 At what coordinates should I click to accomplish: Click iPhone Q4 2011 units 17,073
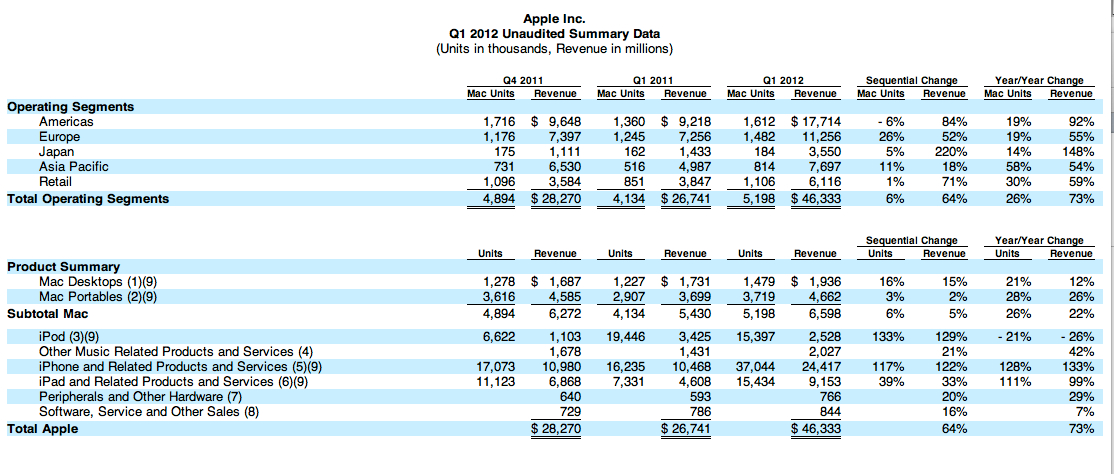[x=495, y=367]
